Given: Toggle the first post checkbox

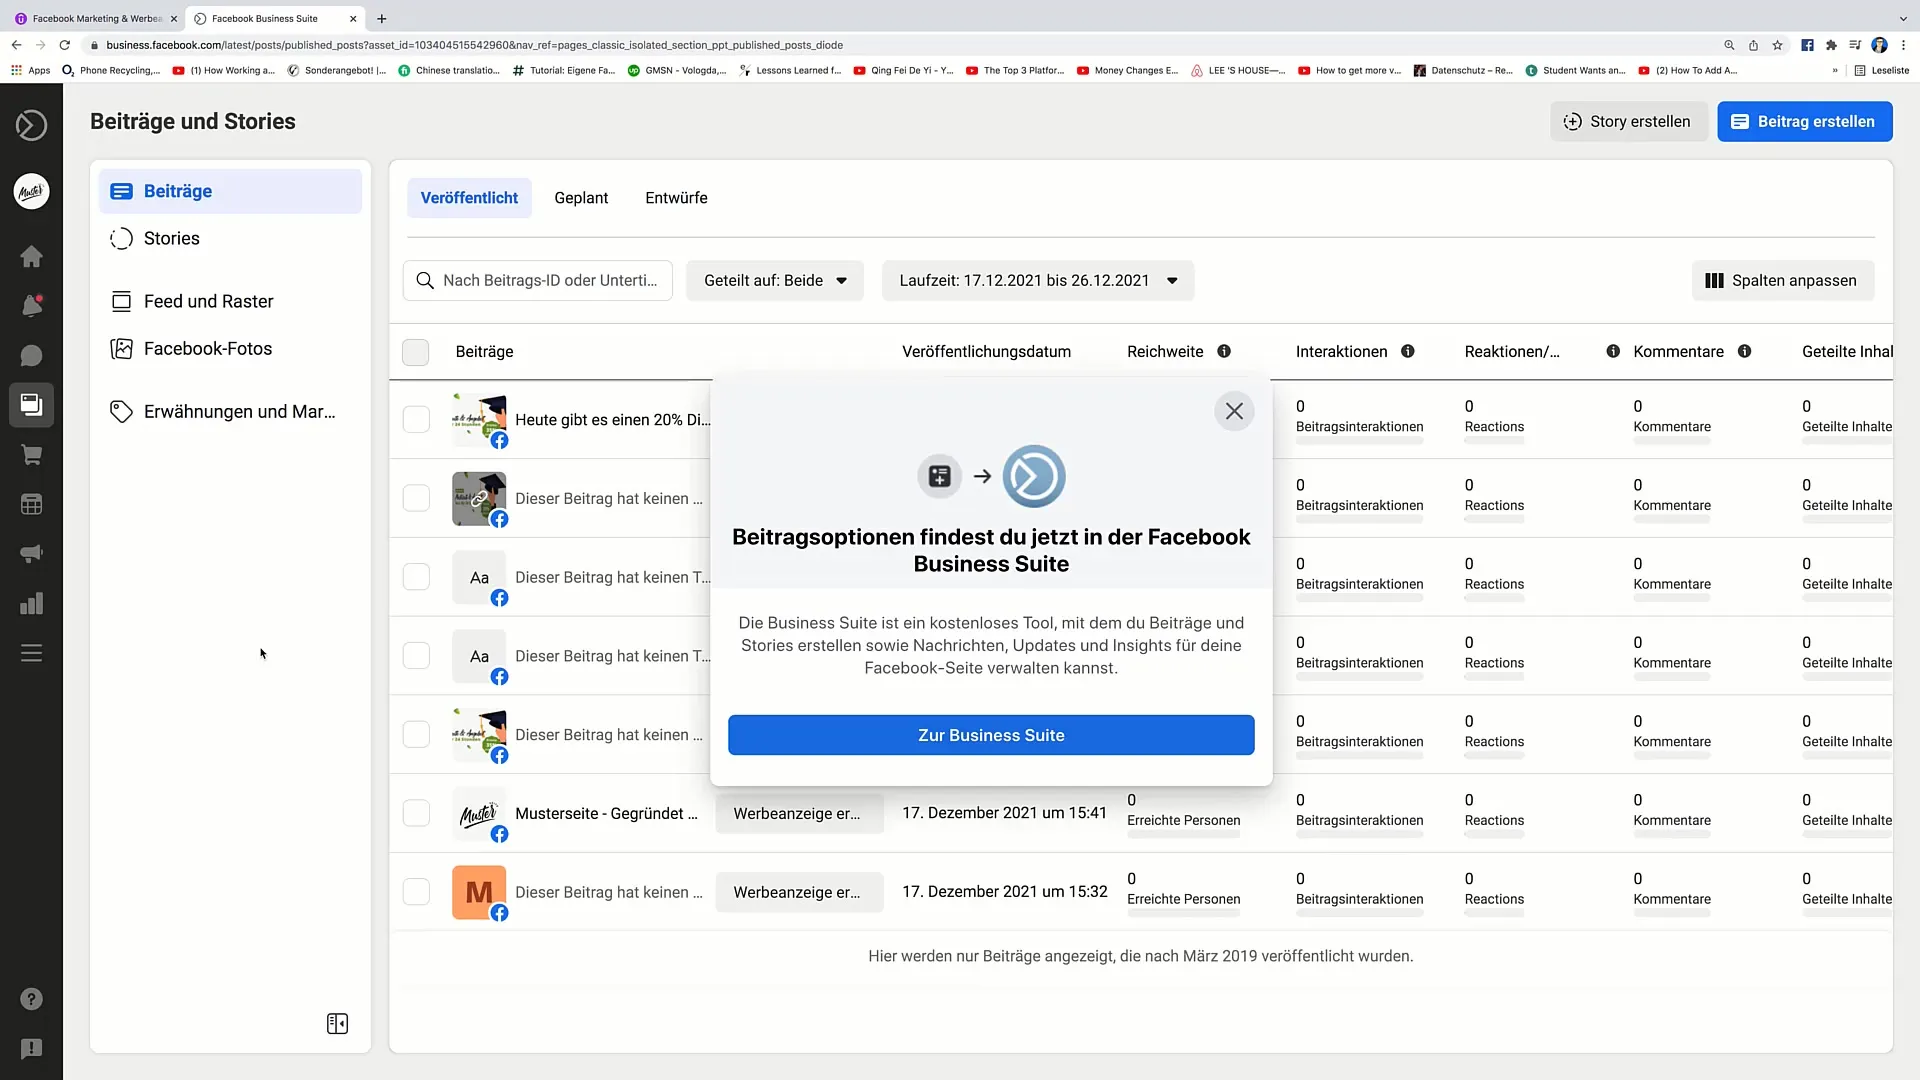Looking at the screenshot, I should click(x=417, y=418).
